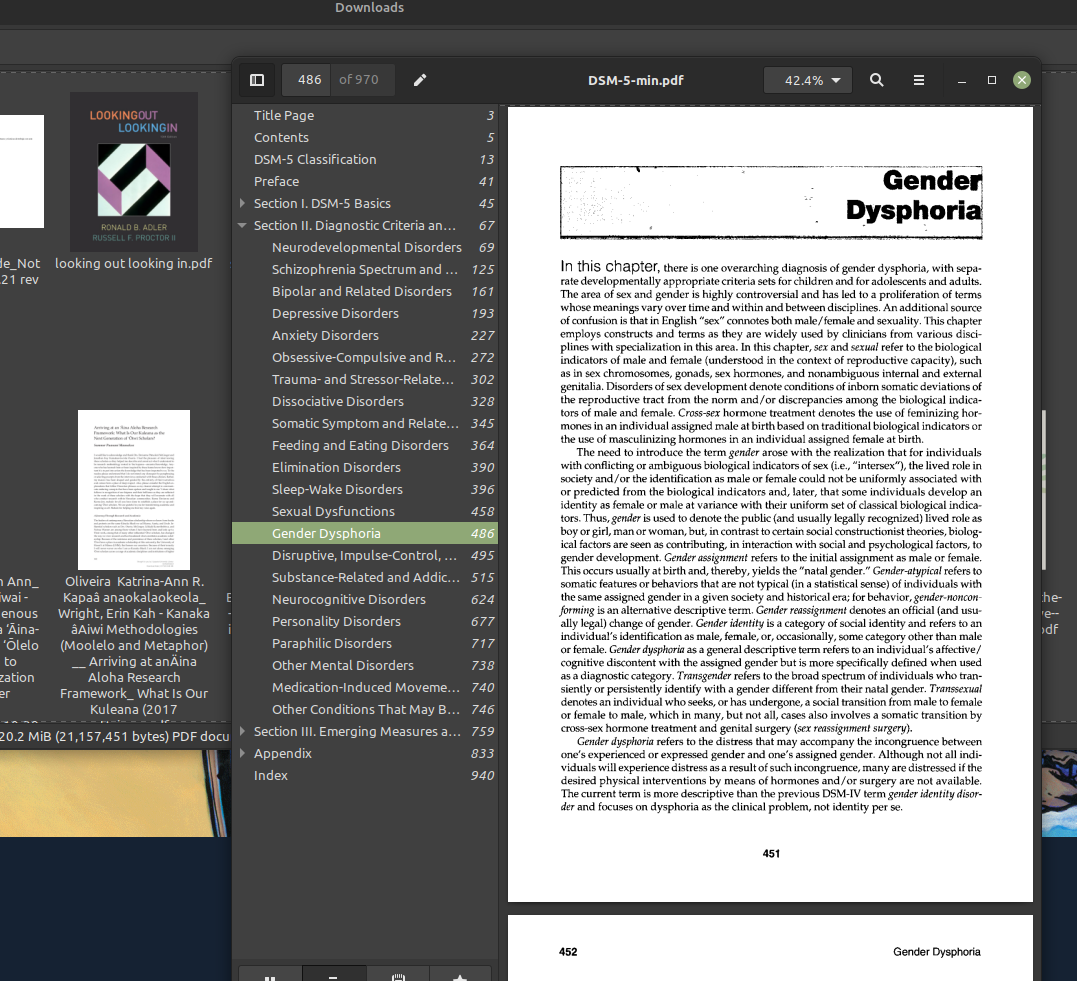This screenshot has height=981, width=1077.
Task: Go to Sexual Dysfunctions chapter
Action: coord(365,511)
